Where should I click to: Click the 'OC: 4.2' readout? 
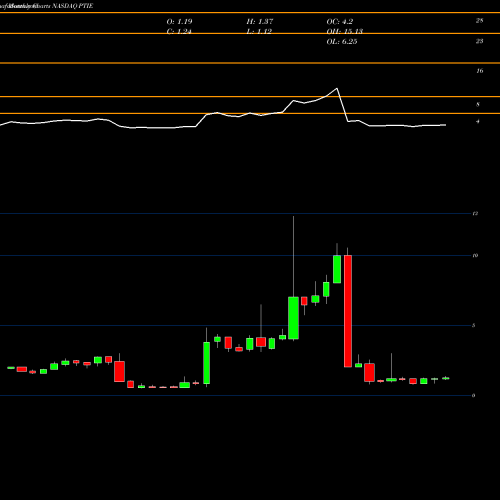(x=340, y=22)
